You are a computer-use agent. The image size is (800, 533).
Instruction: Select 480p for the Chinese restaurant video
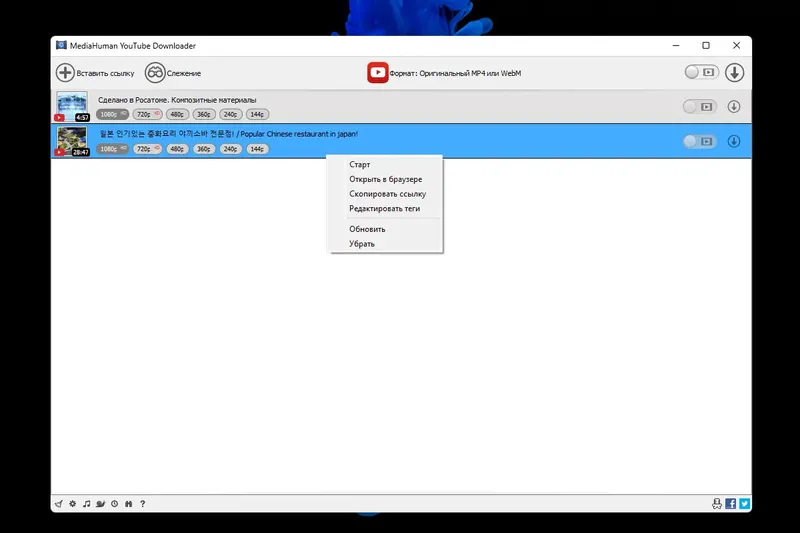(177, 149)
